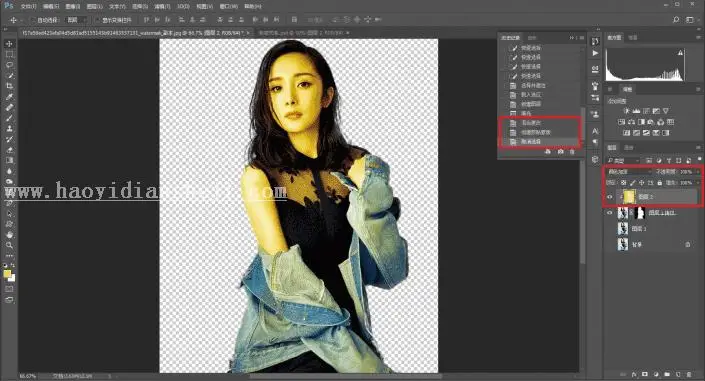Add a layer mask from Layers panel bottom
The height and width of the screenshot is (381, 705).
click(x=645, y=374)
